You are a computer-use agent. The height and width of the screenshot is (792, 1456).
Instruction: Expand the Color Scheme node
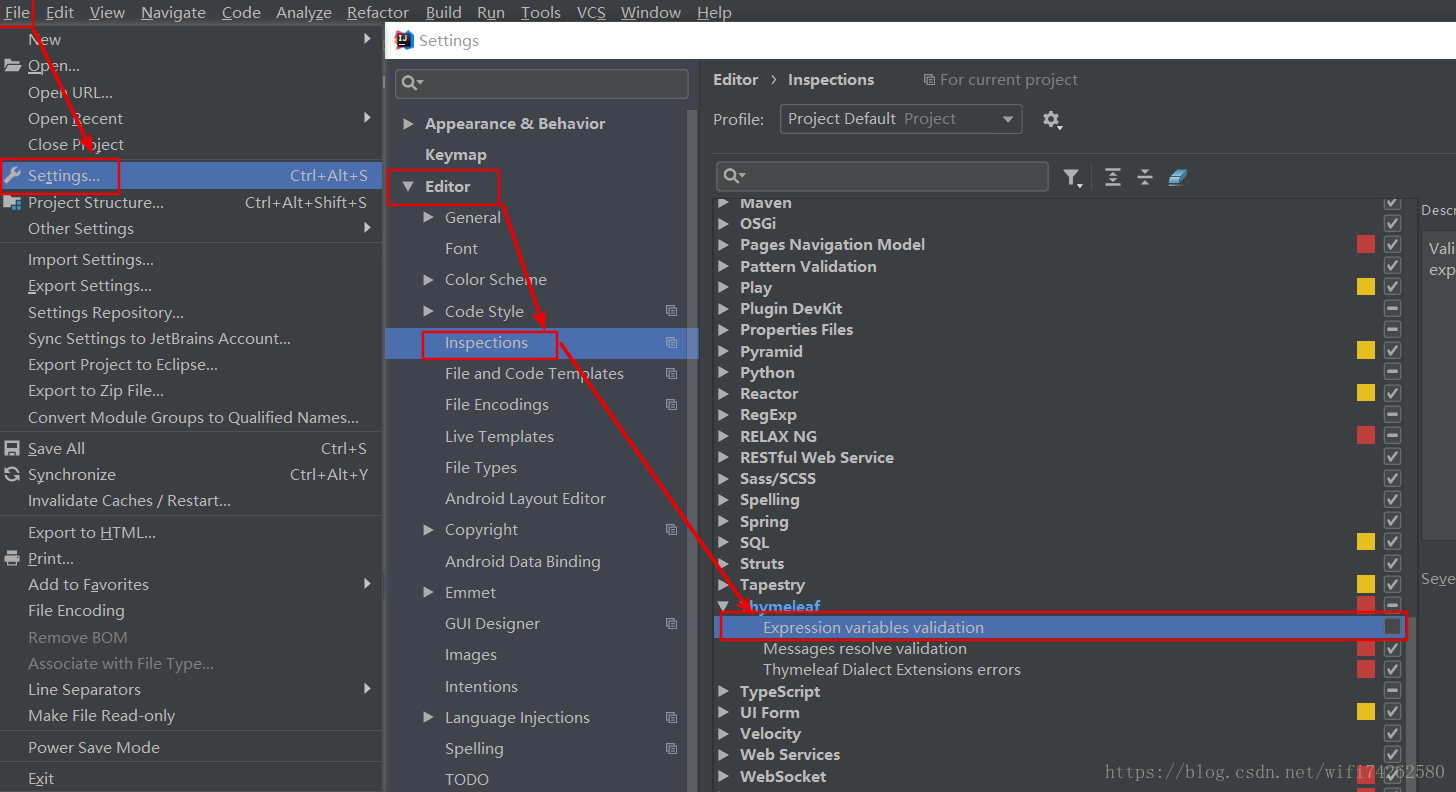pos(428,279)
